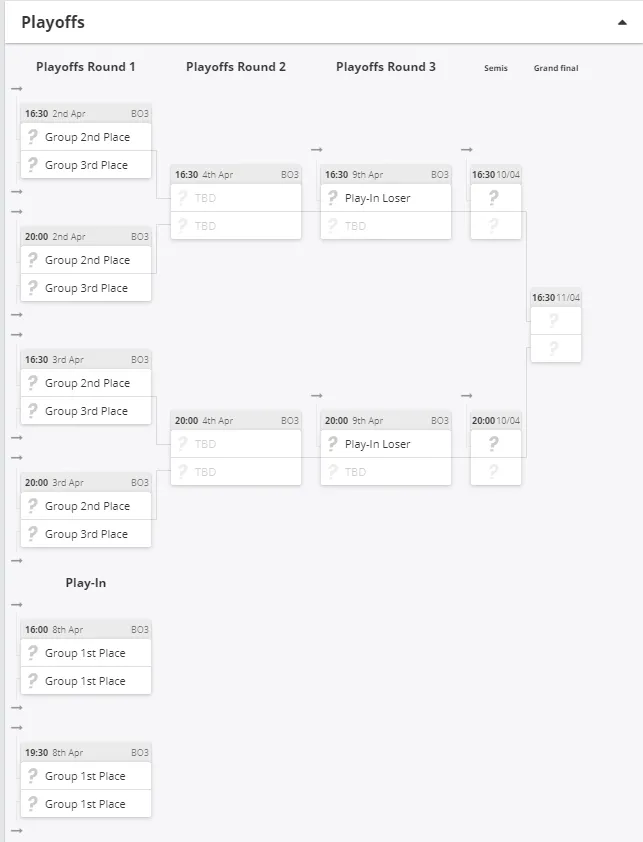The image size is (643, 842).
Task: Select Group 2nd Place in the 20:00 3rd Apr match
Action: 86,506
